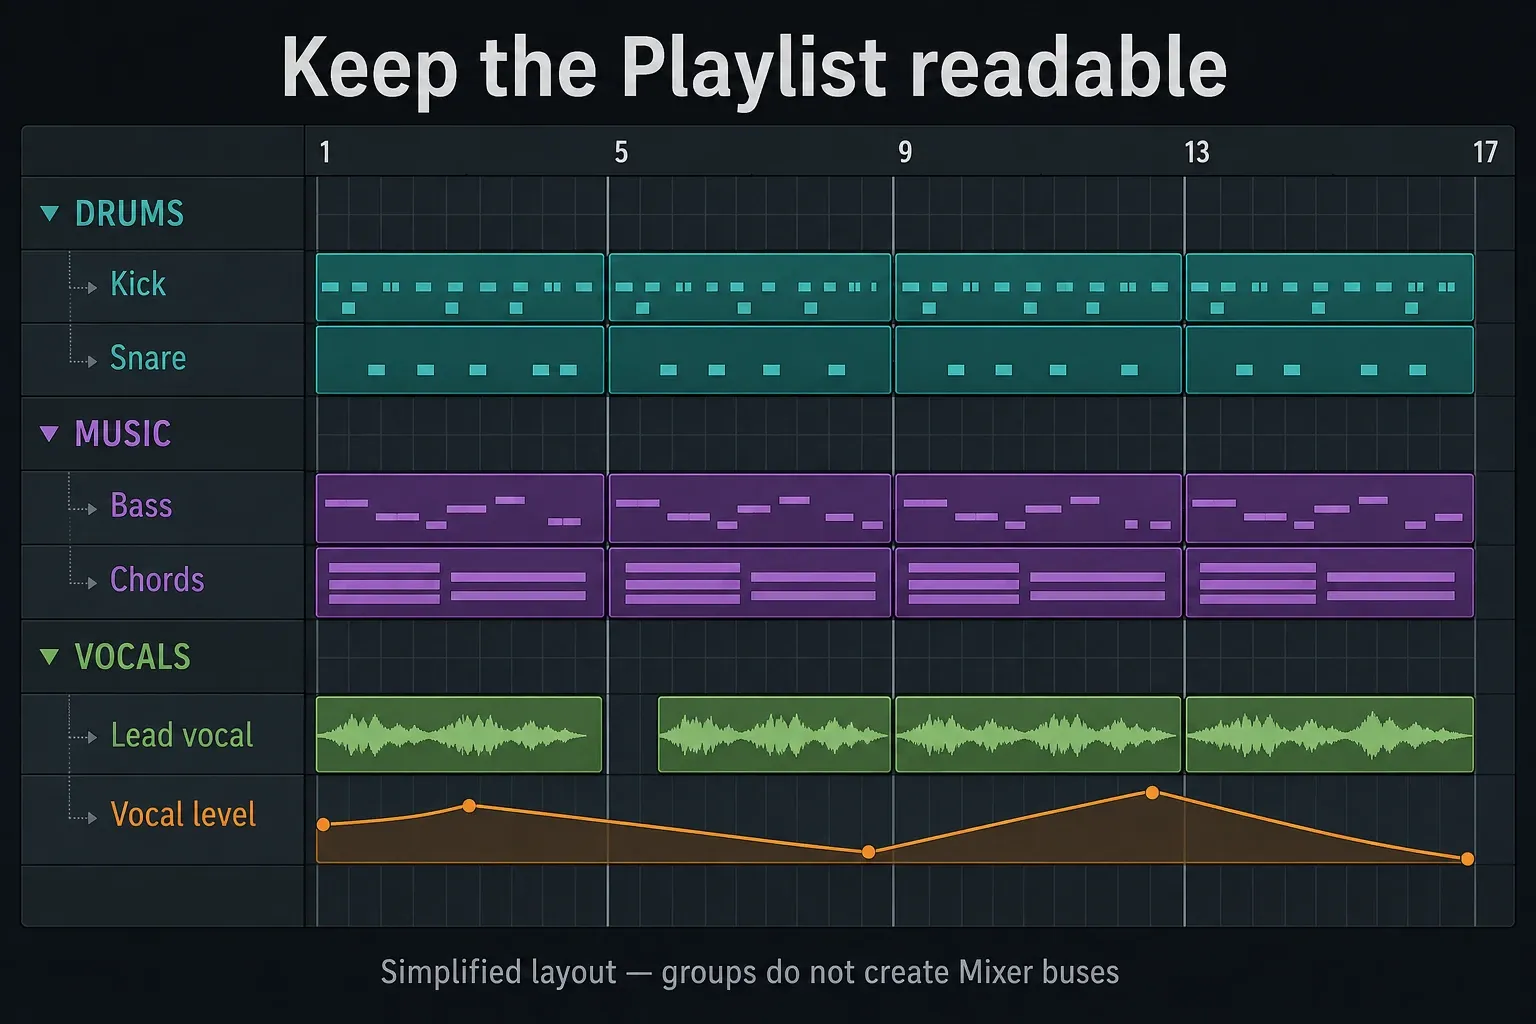The width and height of the screenshot is (1536, 1024).
Task: Select the Snare pattern clip starting at bar 13
Action: (1330, 360)
